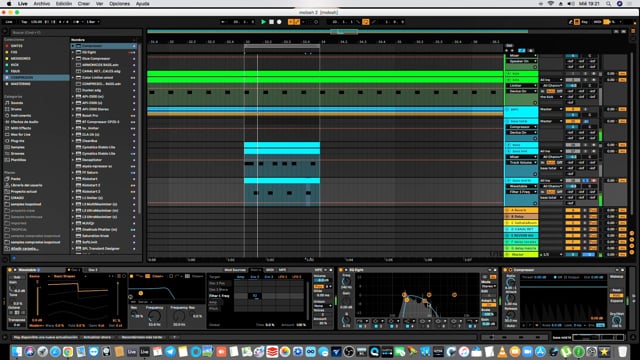Open the Crear menu

pos(84,4)
